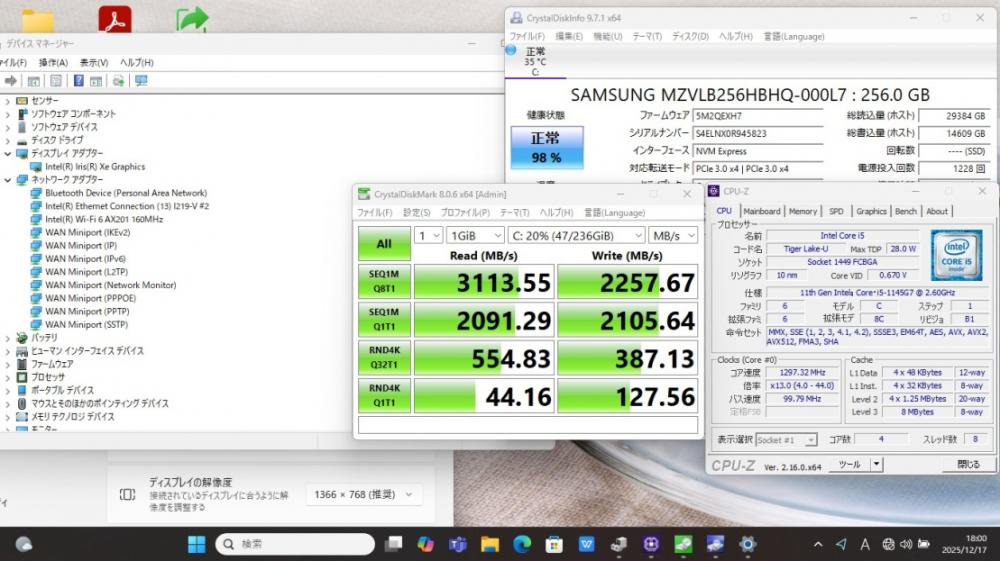This screenshot has height=561, width=1000.
Task: Open the ディスク(D) menu in CrystalDiskInfo
Action: (691, 36)
